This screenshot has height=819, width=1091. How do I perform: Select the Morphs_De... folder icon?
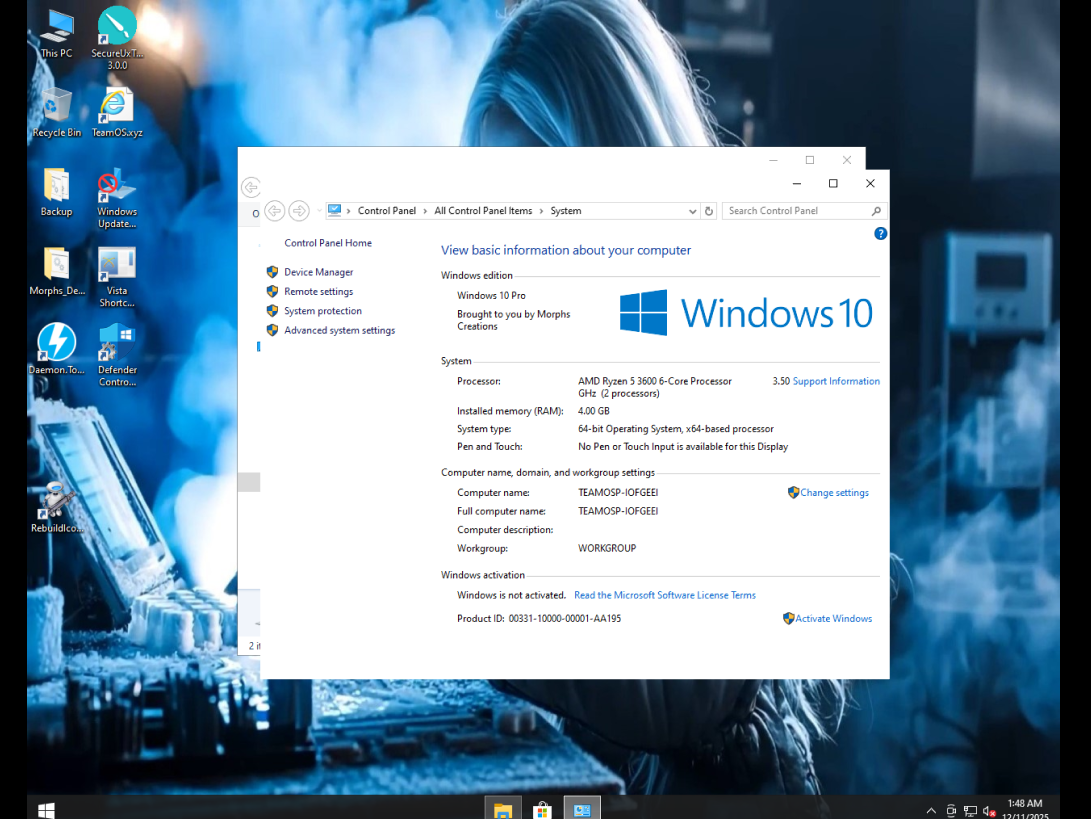[56, 271]
